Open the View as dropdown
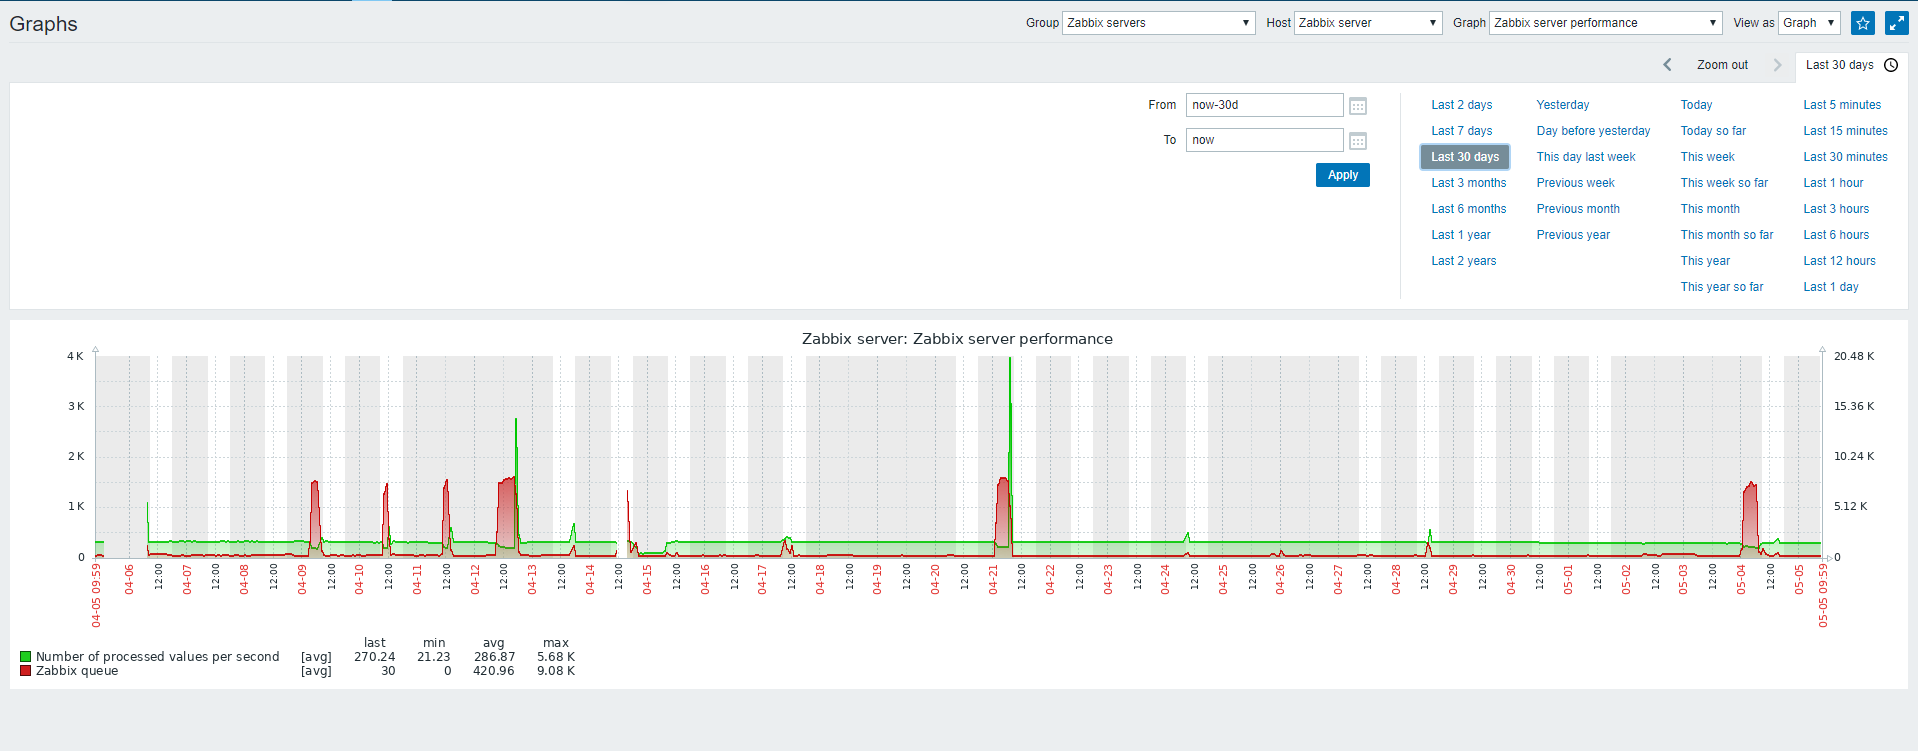 [1808, 23]
